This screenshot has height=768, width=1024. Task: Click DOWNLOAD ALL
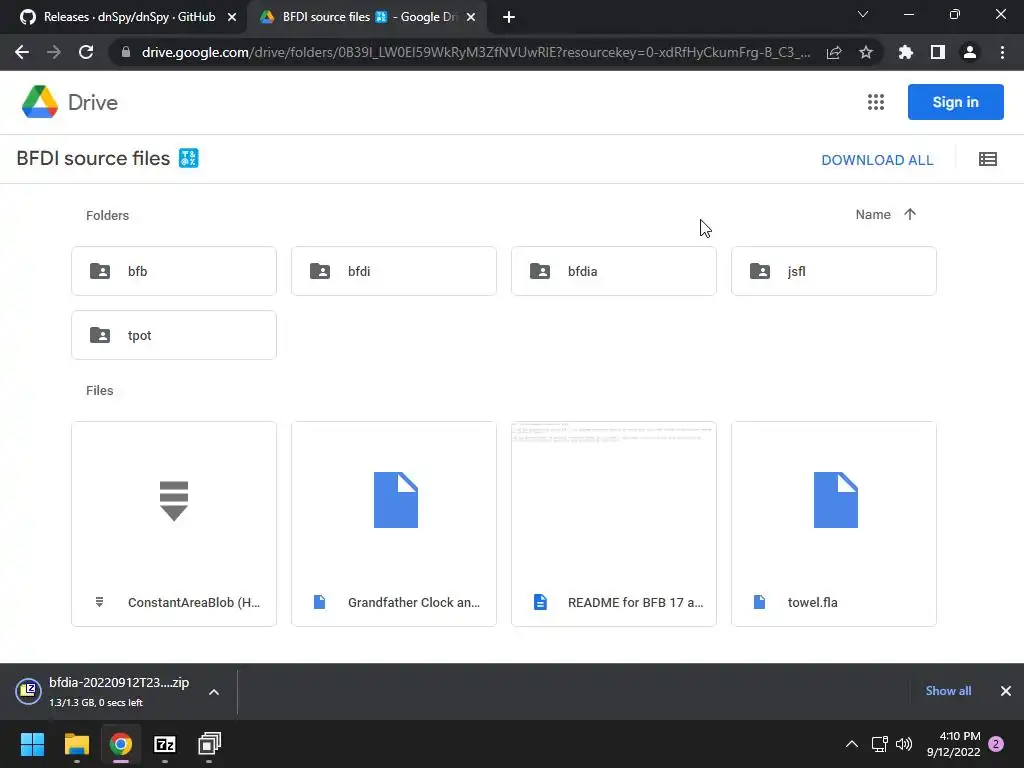877,160
